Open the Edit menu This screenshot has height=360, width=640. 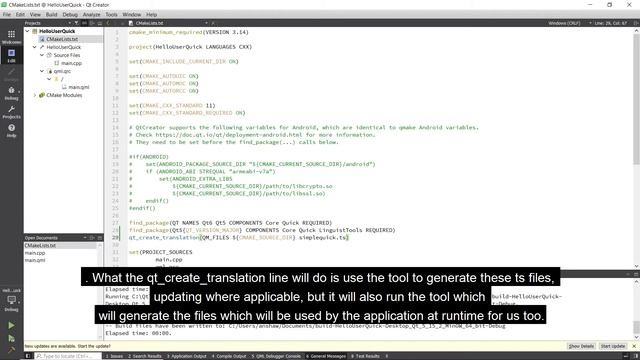click(20, 15)
